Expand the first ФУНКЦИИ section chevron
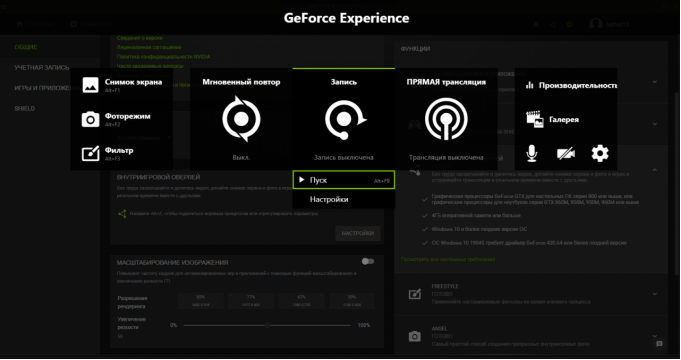The width and height of the screenshot is (681, 360). coord(655,82)
